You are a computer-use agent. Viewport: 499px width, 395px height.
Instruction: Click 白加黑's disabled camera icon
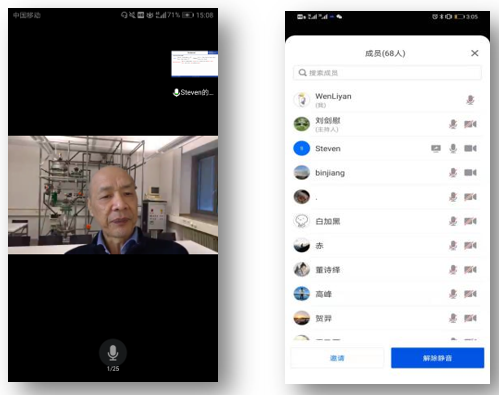coord(470,221)
